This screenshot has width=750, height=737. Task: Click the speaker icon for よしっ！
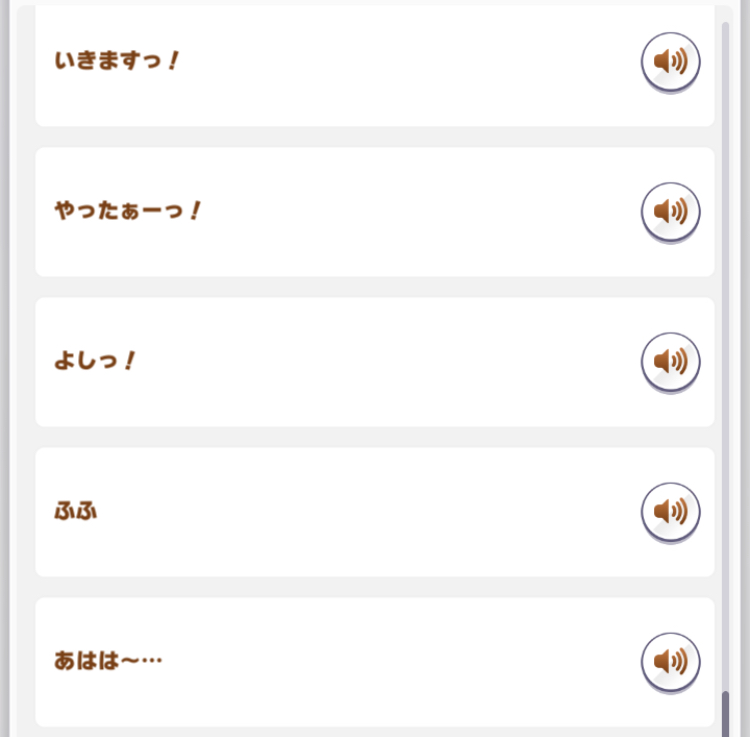[x=670, y=361]
